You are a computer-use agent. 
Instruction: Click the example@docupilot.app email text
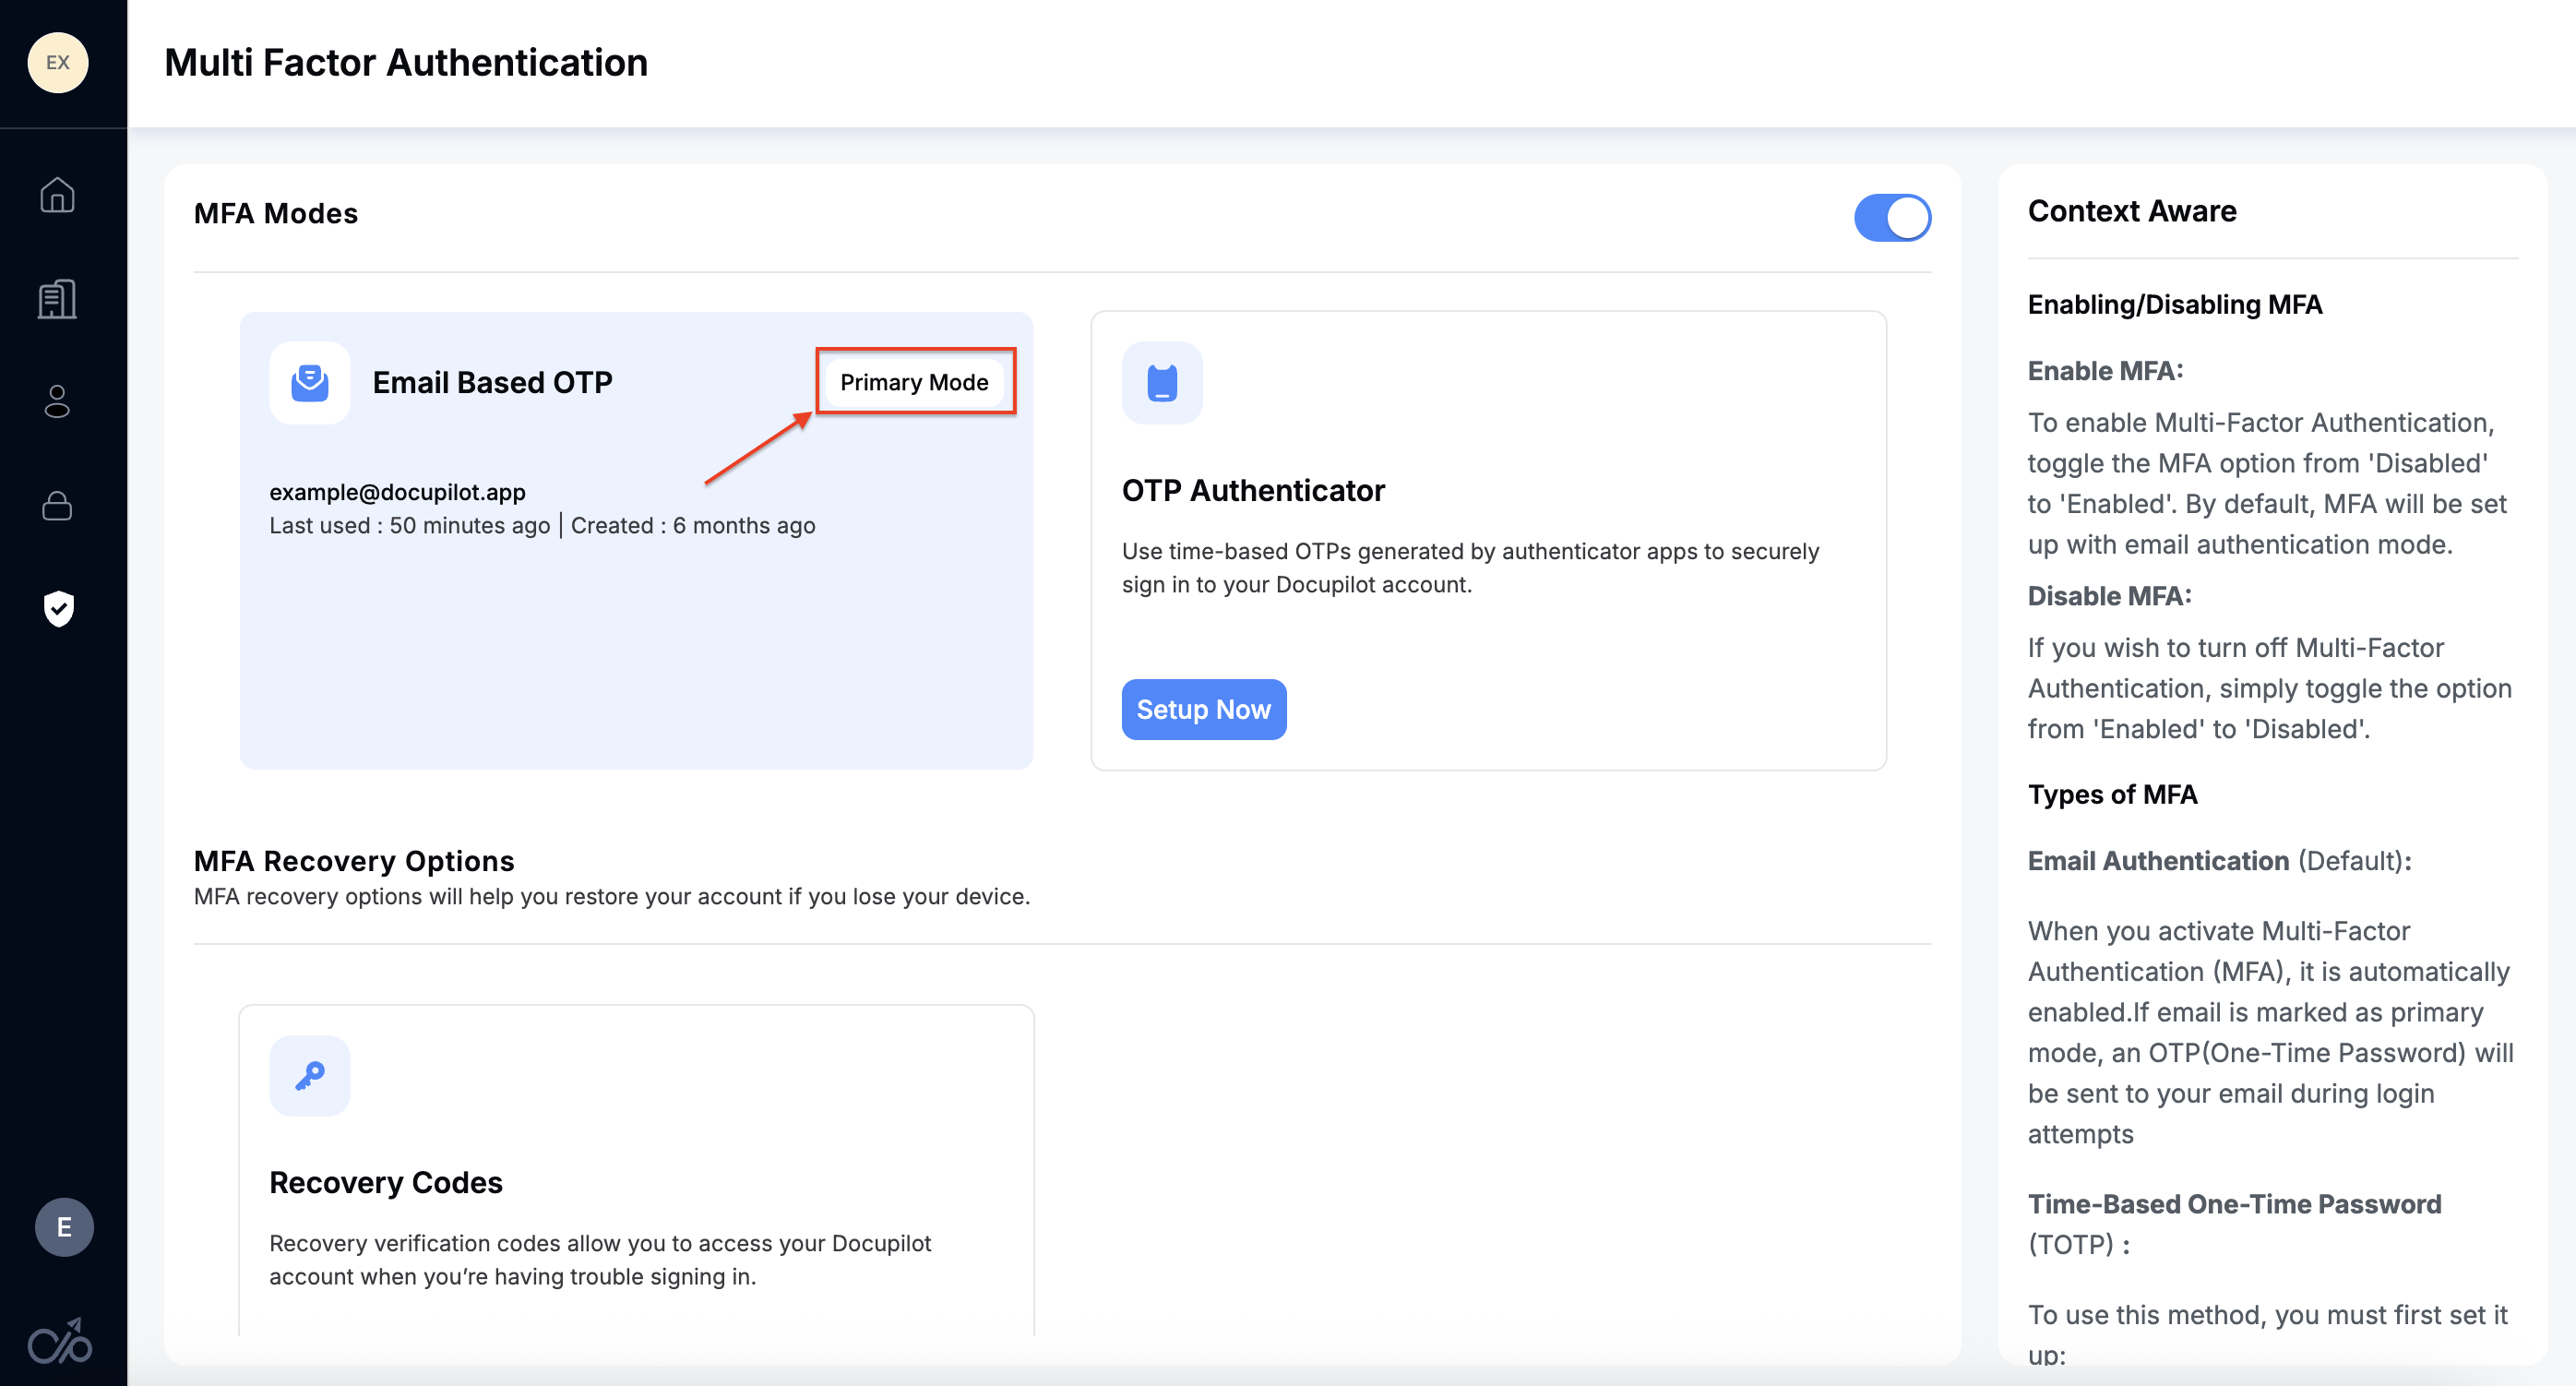(x=397, y=492)
